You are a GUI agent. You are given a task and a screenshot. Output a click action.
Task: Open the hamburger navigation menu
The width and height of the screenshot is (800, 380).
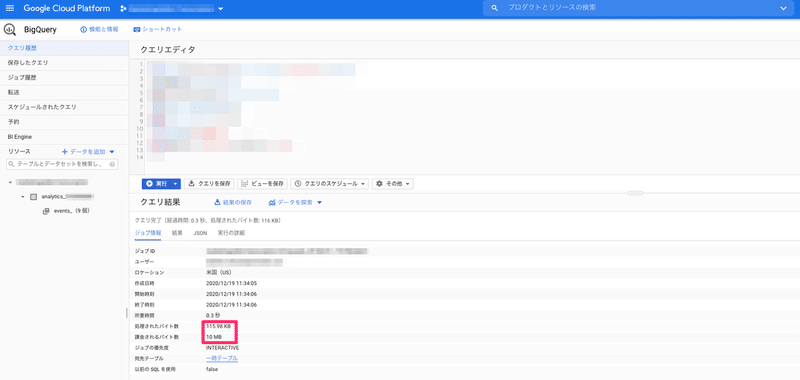(x=10, y=8)
